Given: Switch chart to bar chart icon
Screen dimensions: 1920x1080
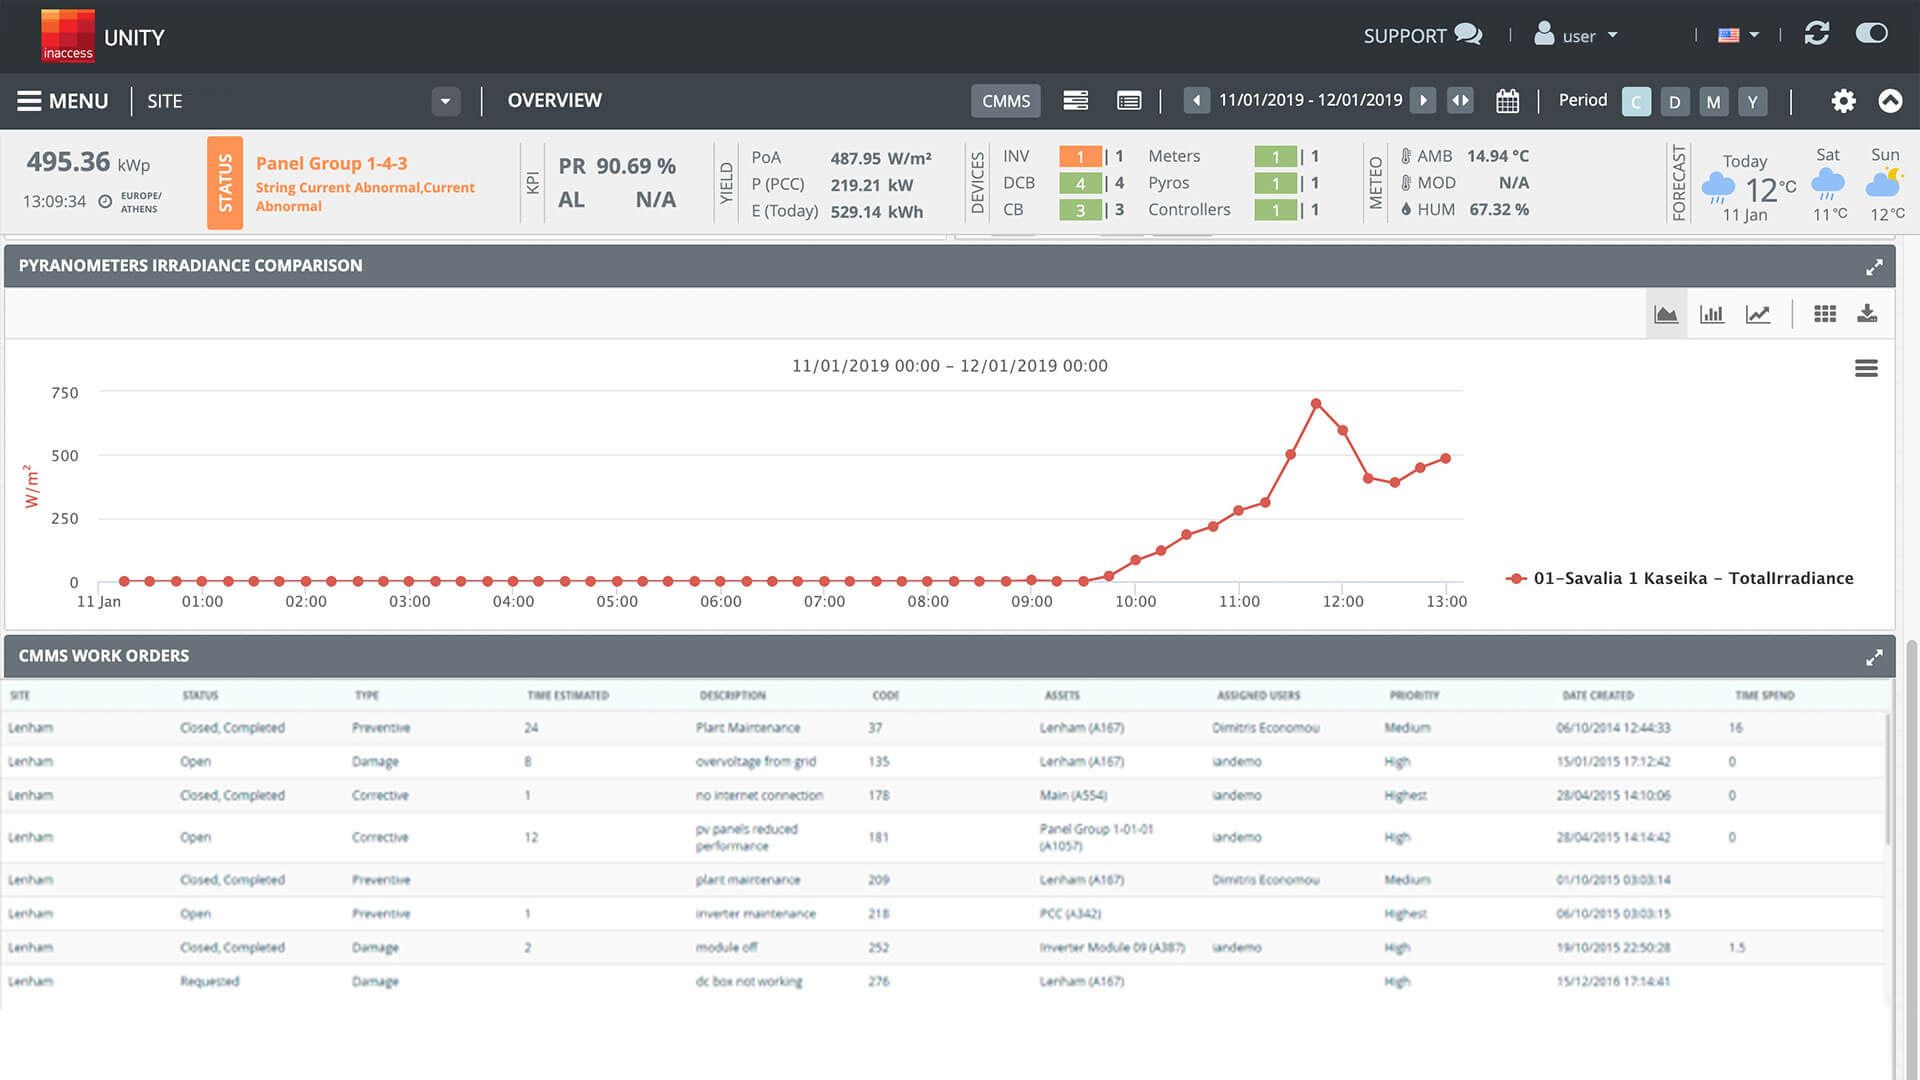Looking at the screenshot, I should 1712,314.
